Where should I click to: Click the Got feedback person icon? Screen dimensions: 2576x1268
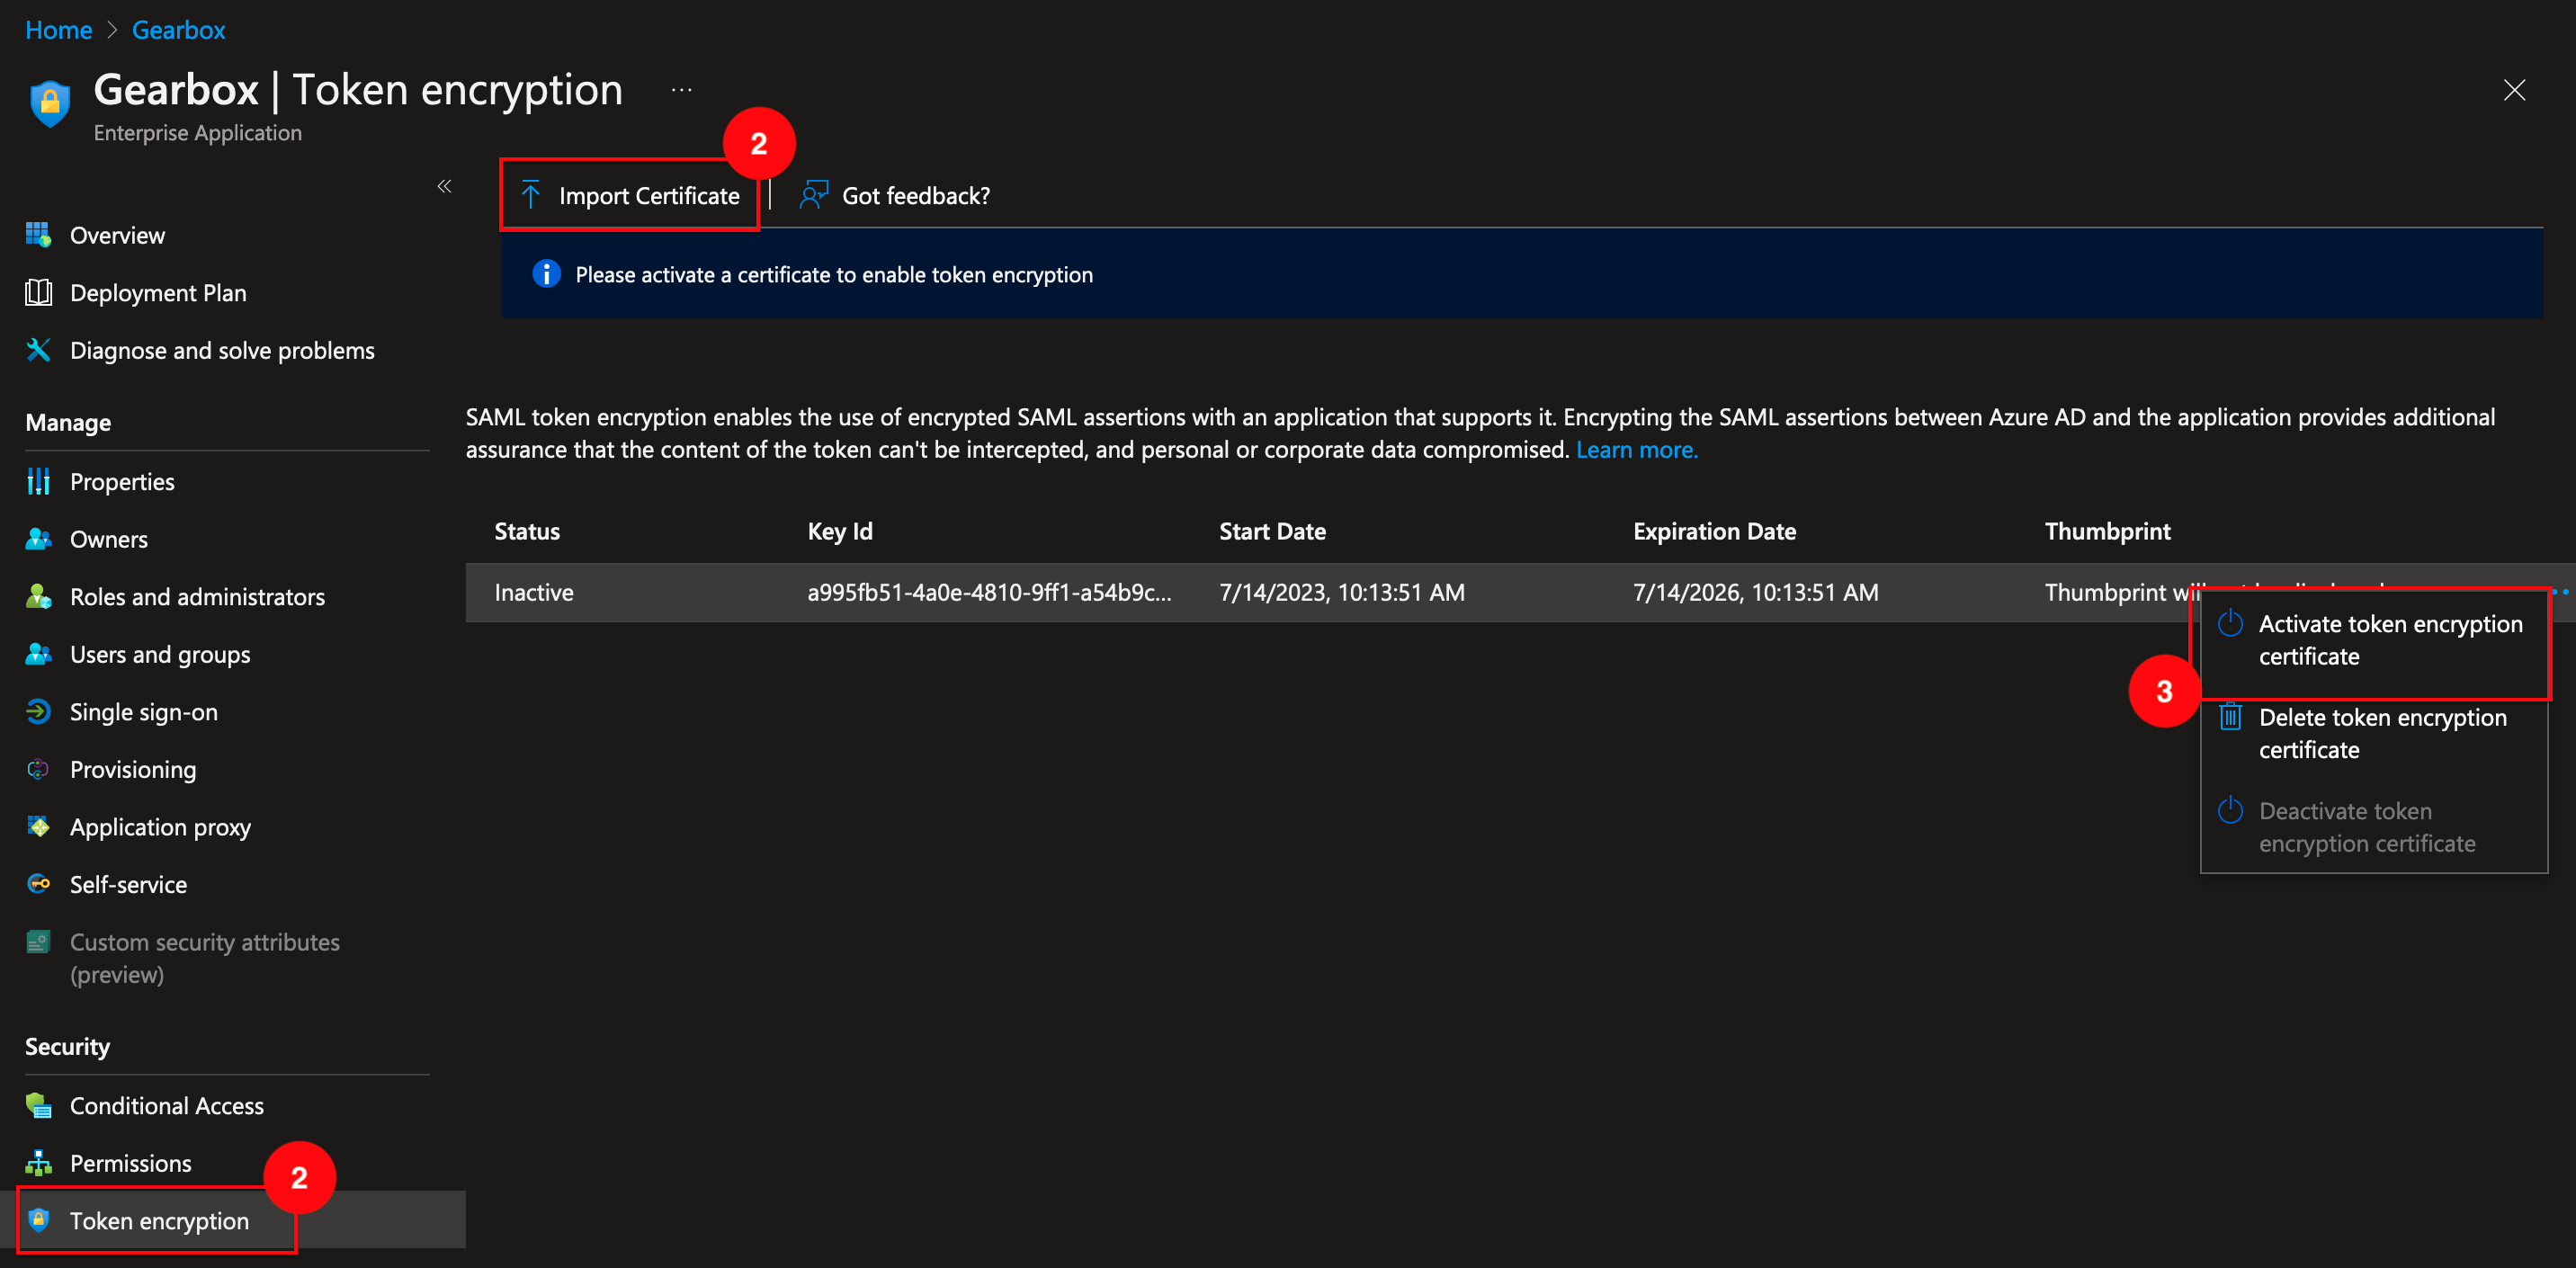coord(813,195)
